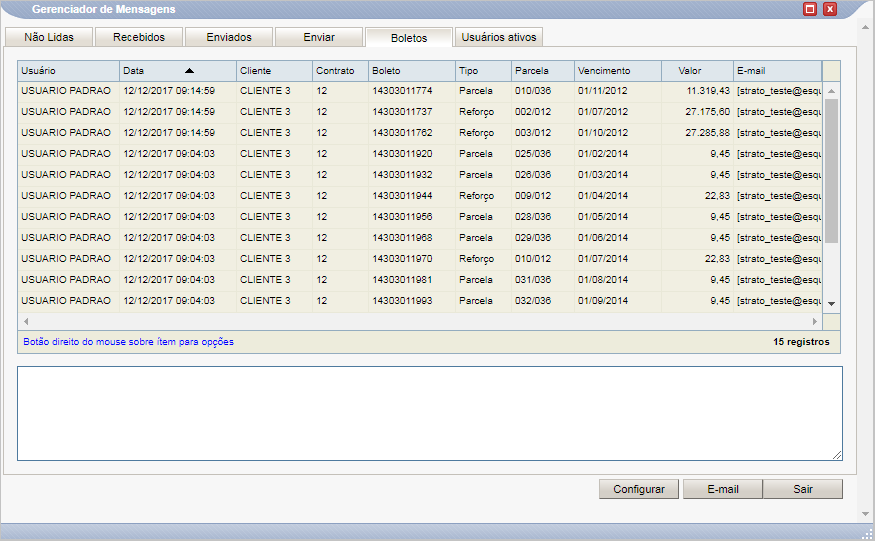The image size is (875, 541).
Task: Sort by Data column ascending arrow
Action: [189, 71]
